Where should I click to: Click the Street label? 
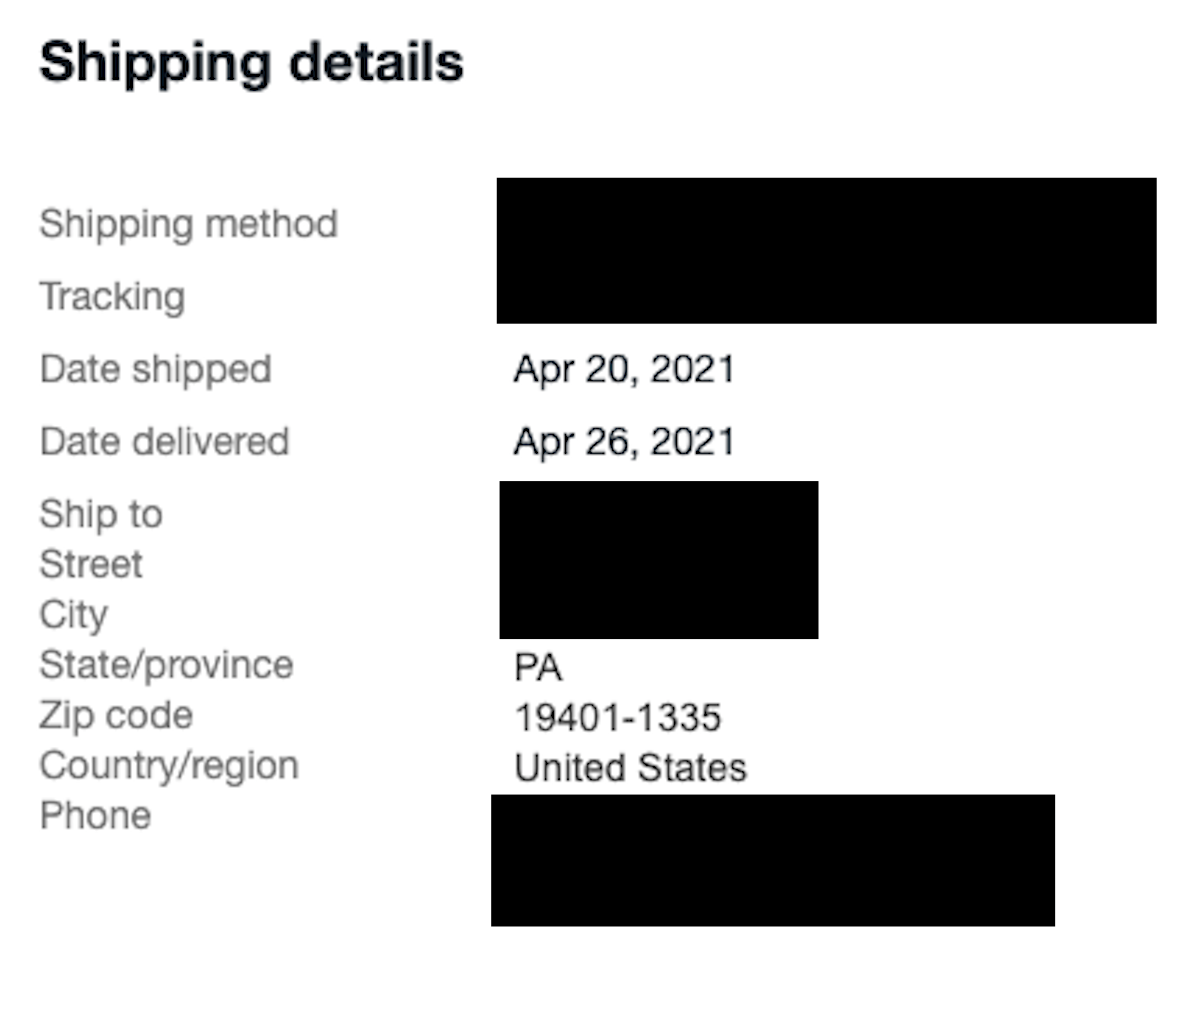tap(90, 564)
